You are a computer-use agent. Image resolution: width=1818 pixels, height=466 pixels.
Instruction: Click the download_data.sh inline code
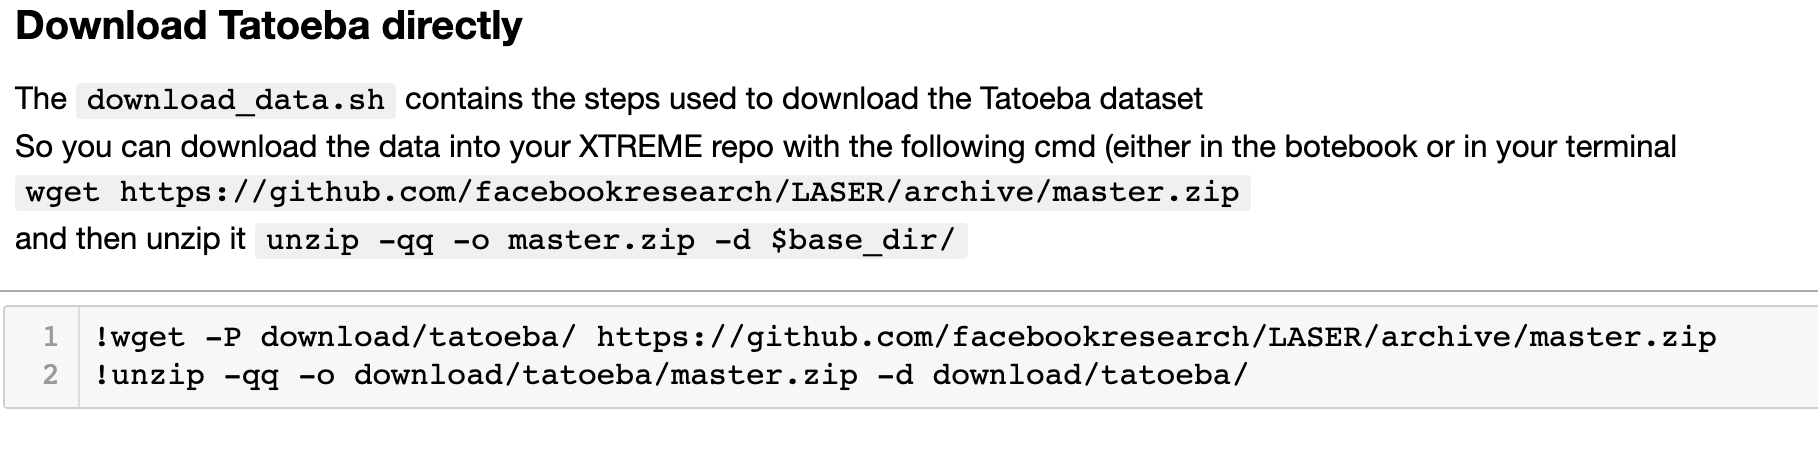click(235, 100)
